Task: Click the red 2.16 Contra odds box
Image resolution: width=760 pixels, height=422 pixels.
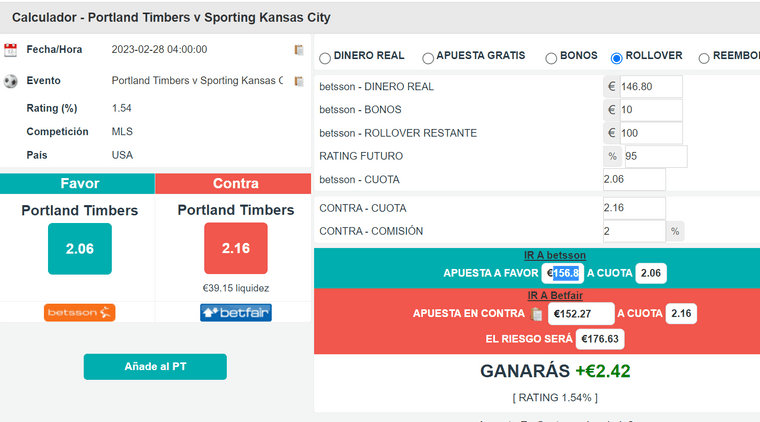Action: tap(236, 248)
